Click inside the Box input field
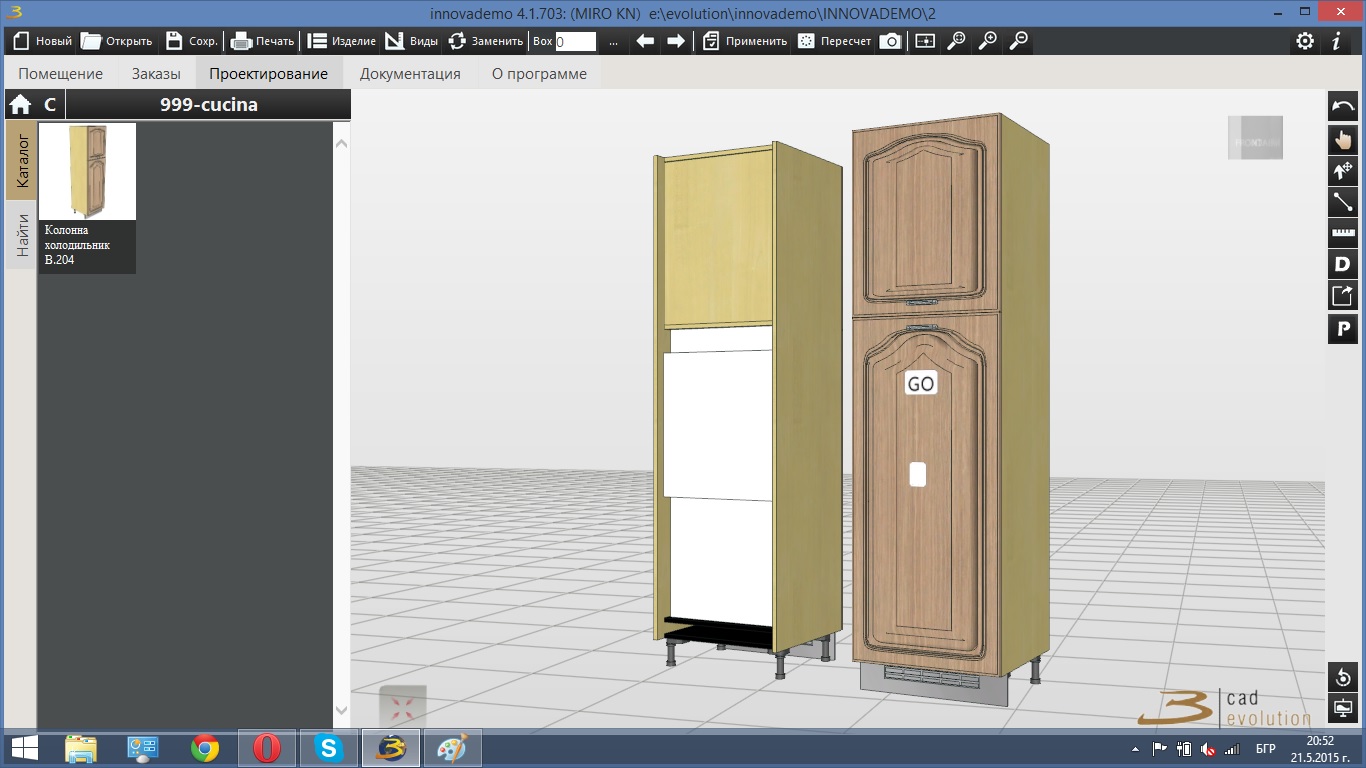The height and width of the screenshot is (768, 1366). (575, 42)
